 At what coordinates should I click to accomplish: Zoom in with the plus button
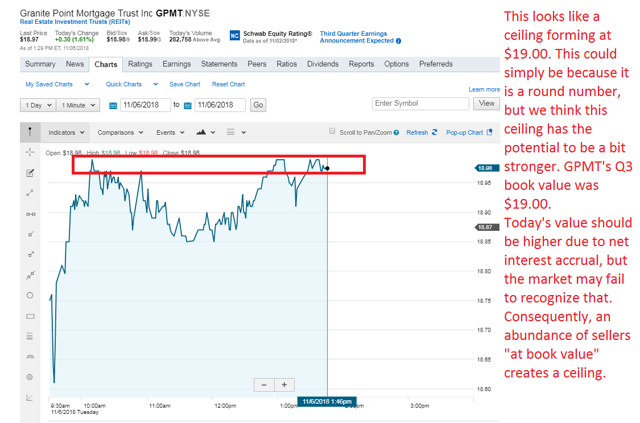coord(284,385)
